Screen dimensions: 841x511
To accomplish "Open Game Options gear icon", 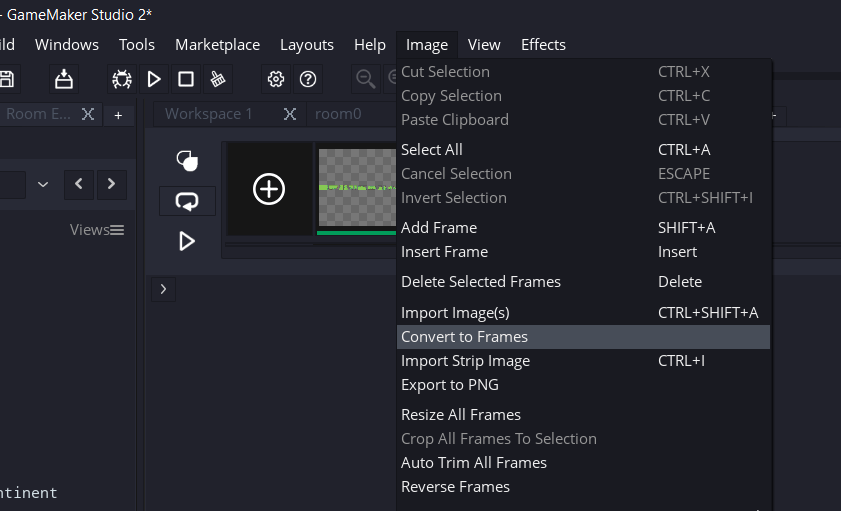I will tap(276, 79).
